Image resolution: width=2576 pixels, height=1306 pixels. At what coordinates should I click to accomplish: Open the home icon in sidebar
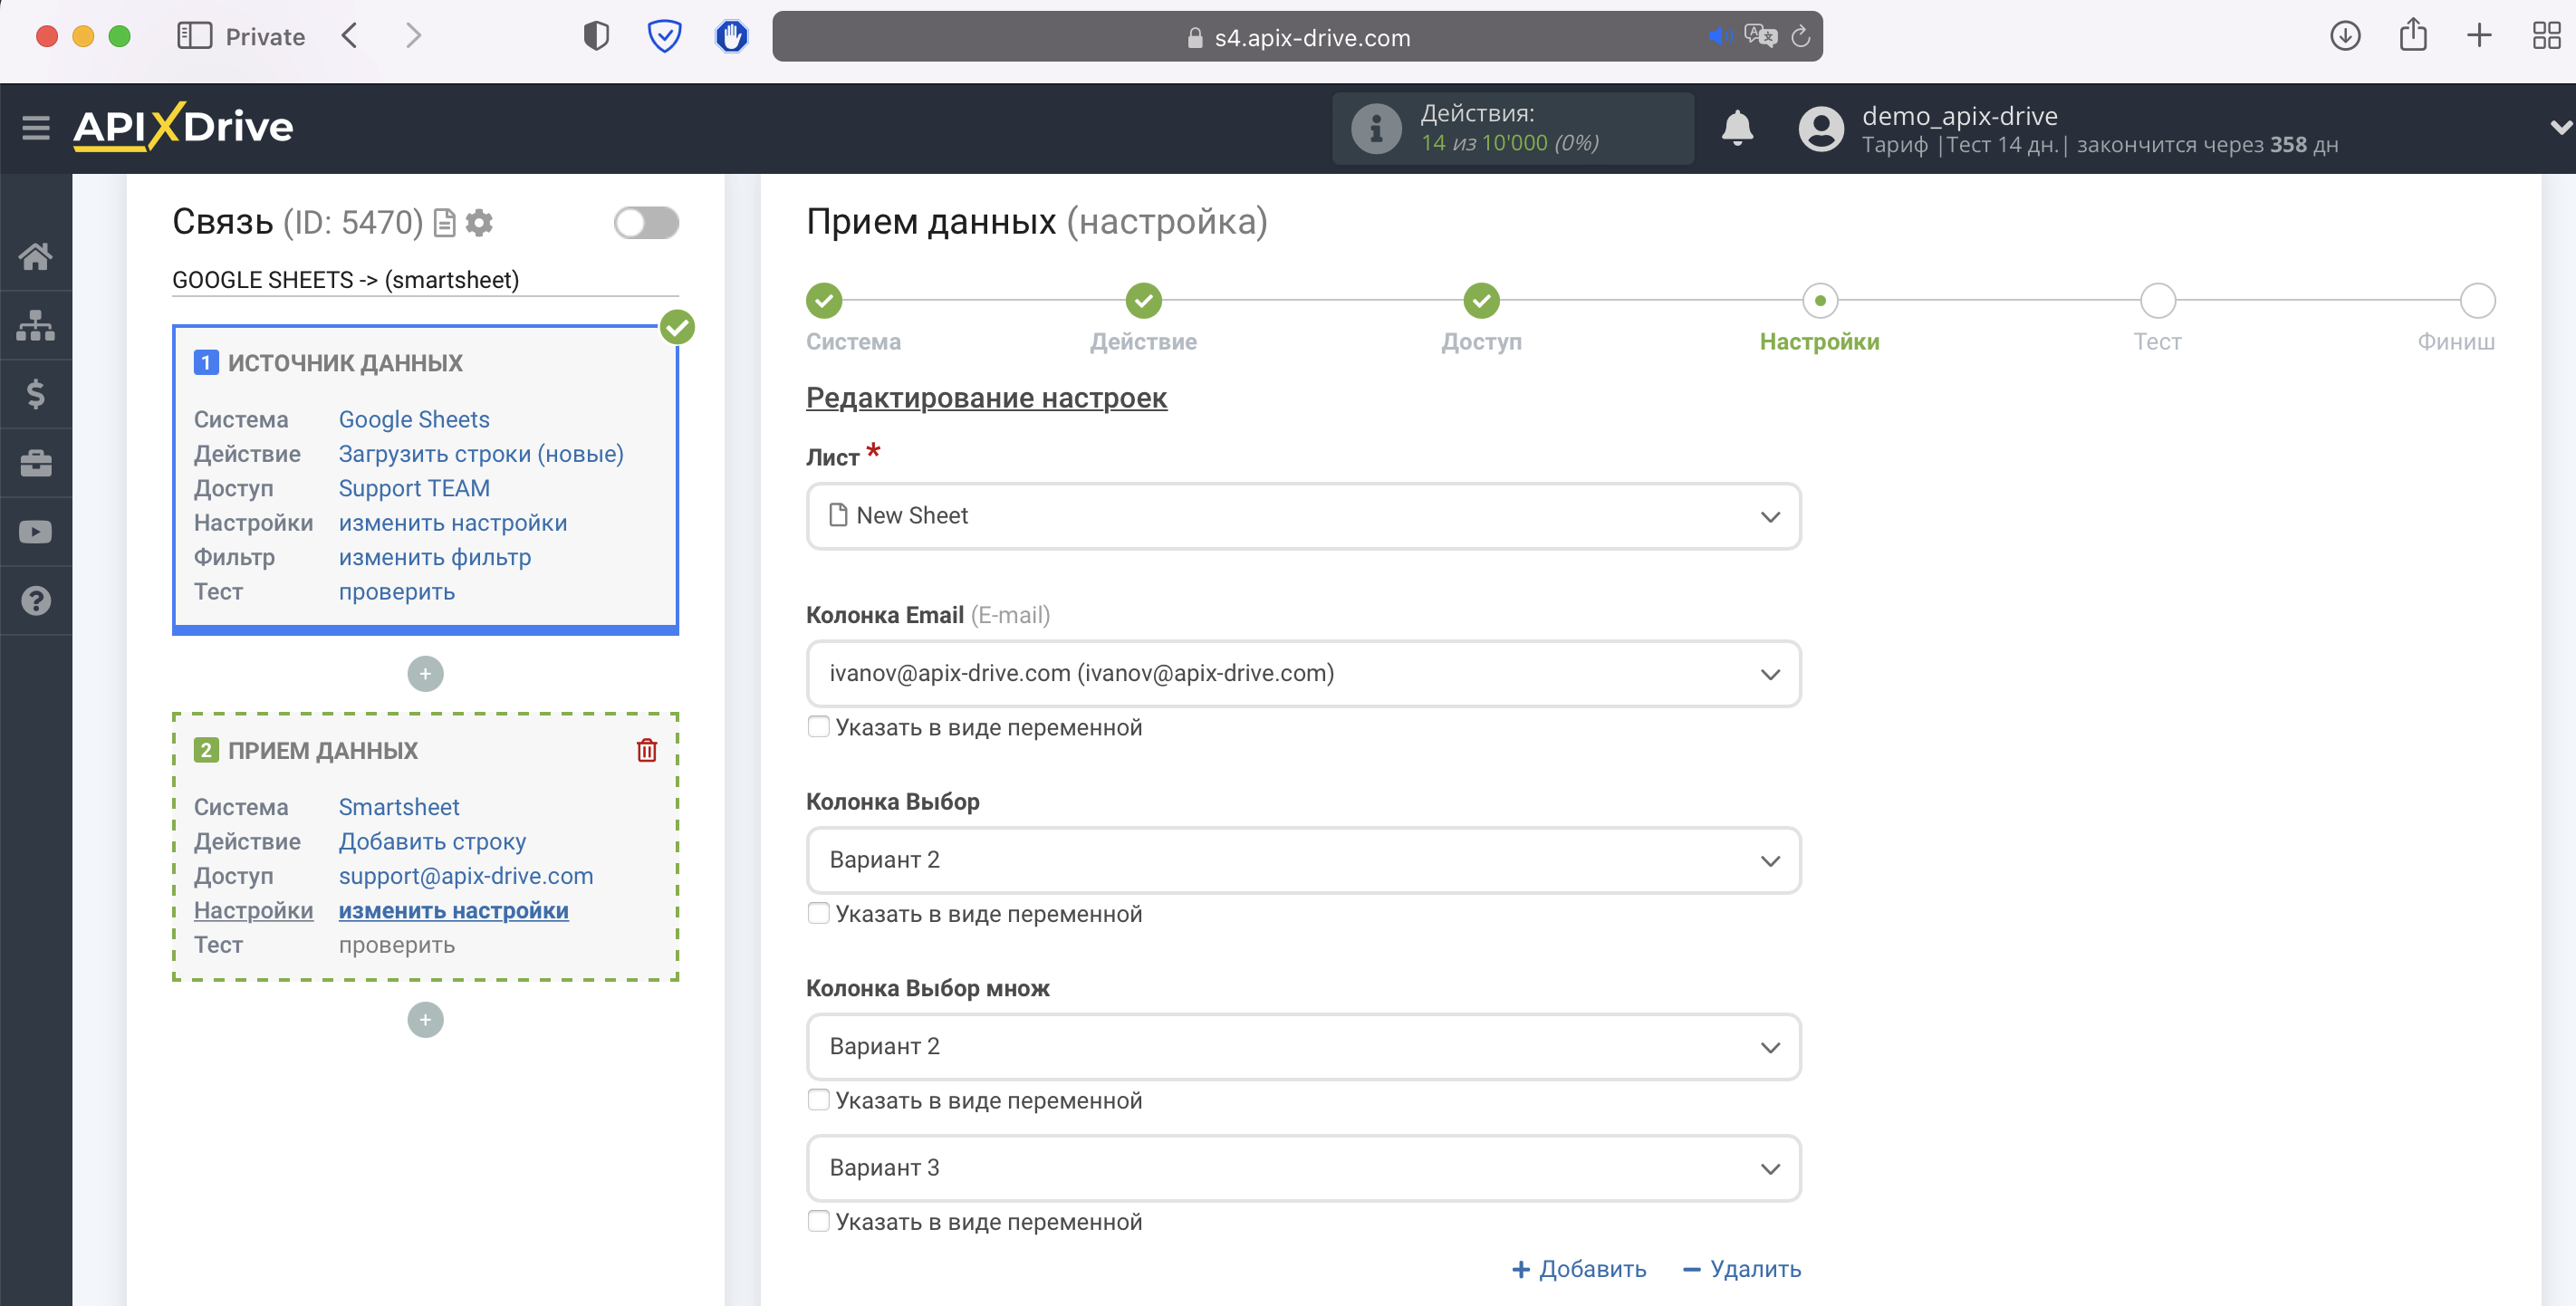click(36, 256)
